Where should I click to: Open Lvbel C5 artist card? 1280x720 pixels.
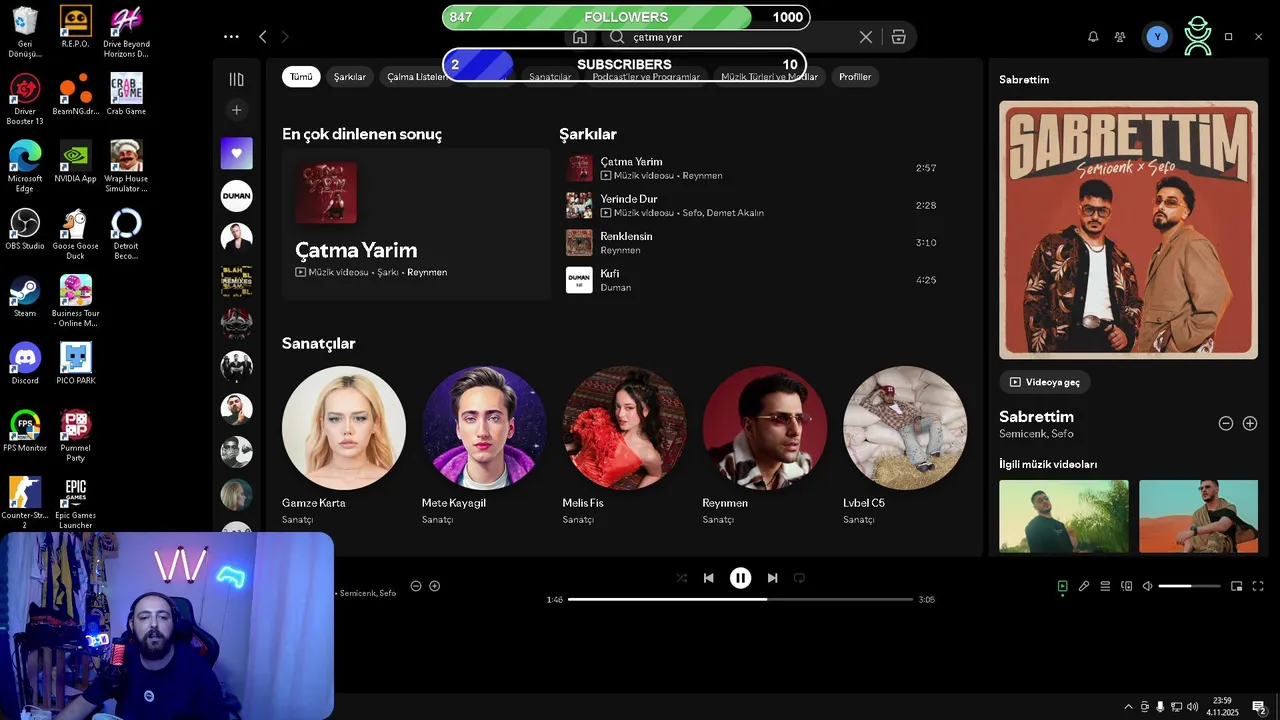905,445
